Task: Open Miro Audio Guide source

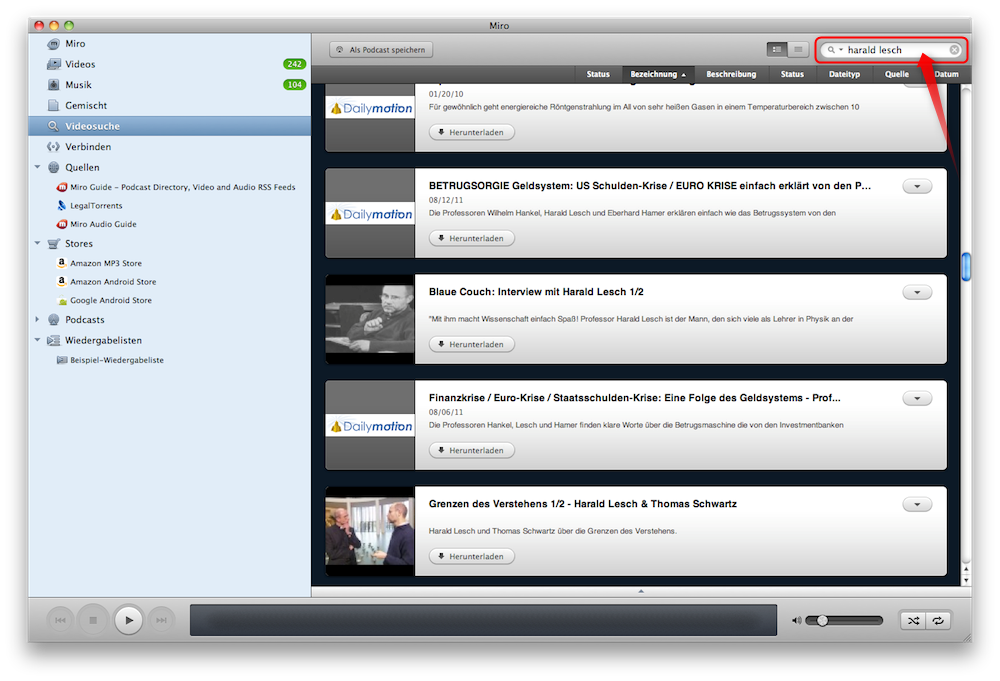Action: coord(103,224)
